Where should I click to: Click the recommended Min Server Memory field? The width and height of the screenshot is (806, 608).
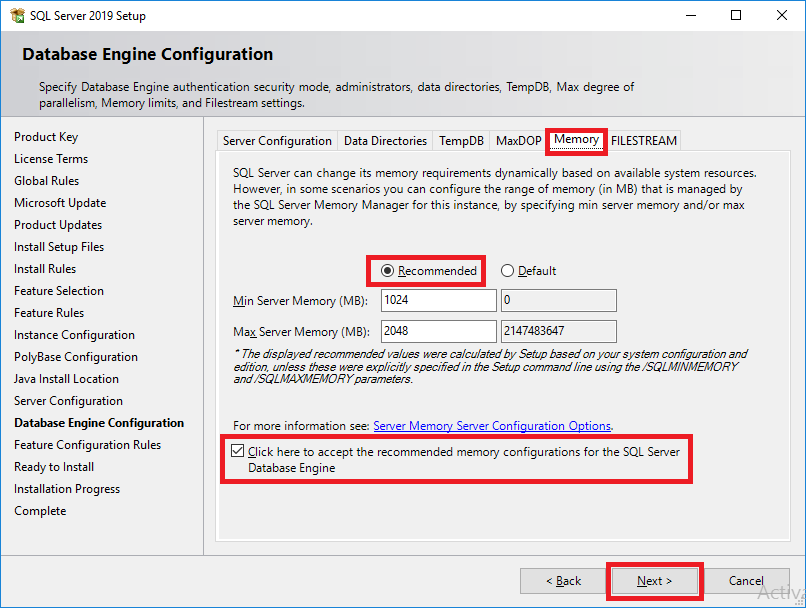[438, 300]
